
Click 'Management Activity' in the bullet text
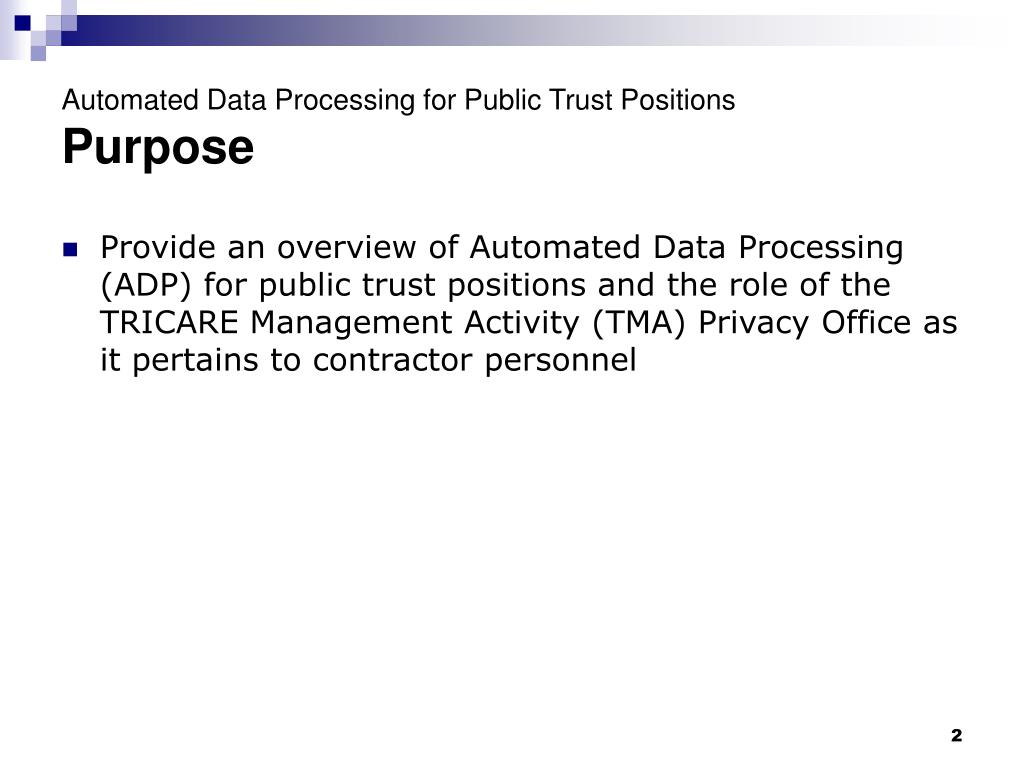415,324
